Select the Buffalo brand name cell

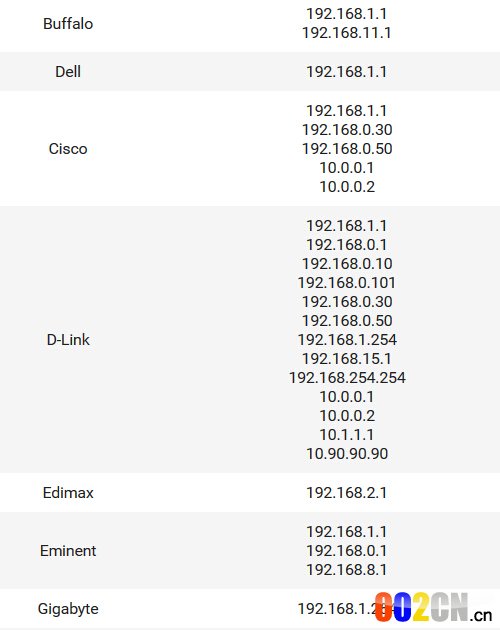(68, 24)
